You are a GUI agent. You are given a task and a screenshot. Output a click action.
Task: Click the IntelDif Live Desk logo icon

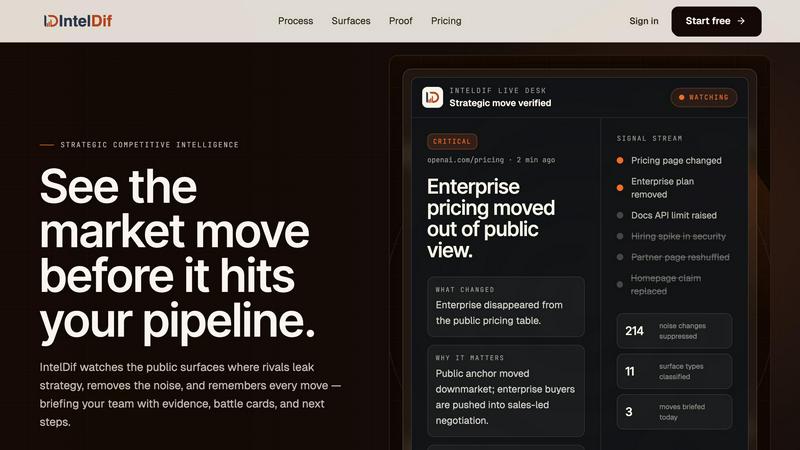coord(433,97)
